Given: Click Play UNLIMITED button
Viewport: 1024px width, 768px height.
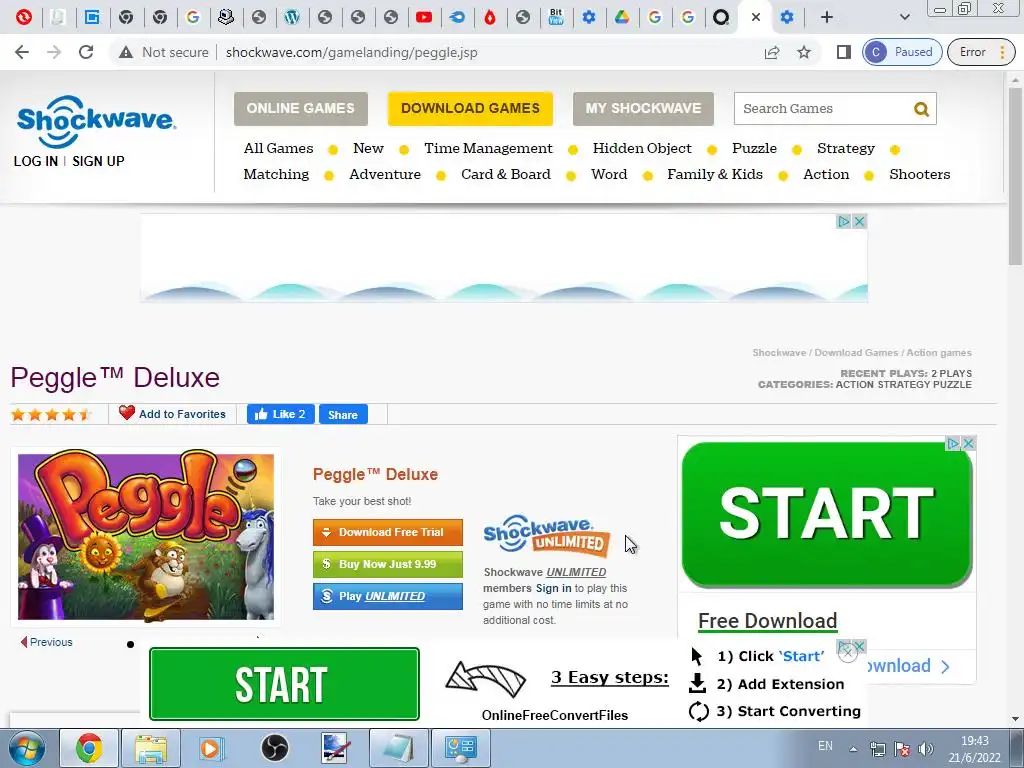Looking at the screenshot, I should tap(387, 596).
